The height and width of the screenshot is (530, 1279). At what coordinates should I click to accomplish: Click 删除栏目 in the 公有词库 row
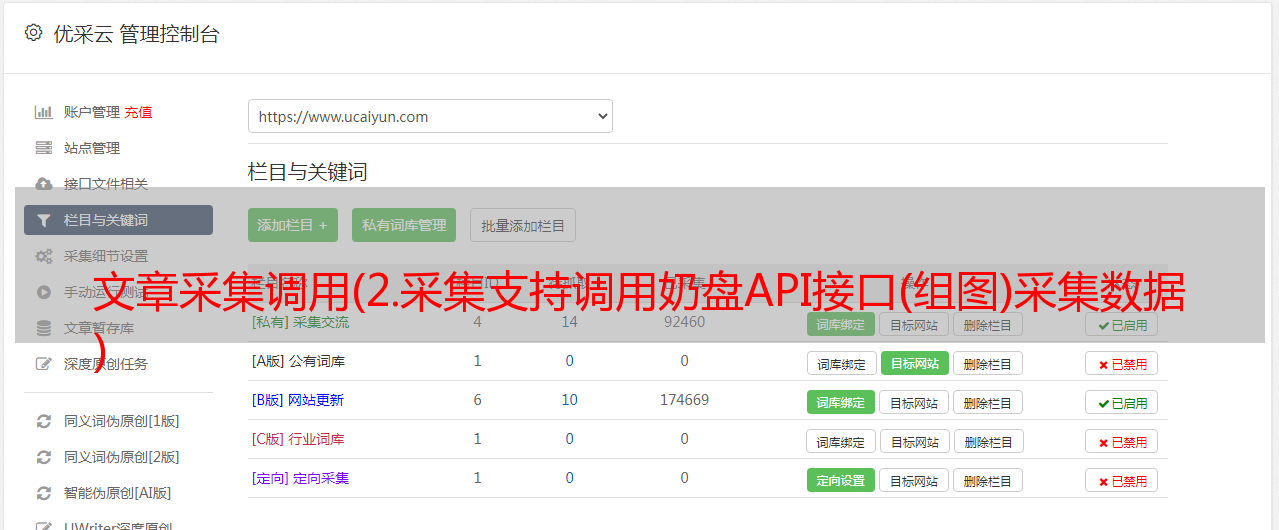[987, 364]
